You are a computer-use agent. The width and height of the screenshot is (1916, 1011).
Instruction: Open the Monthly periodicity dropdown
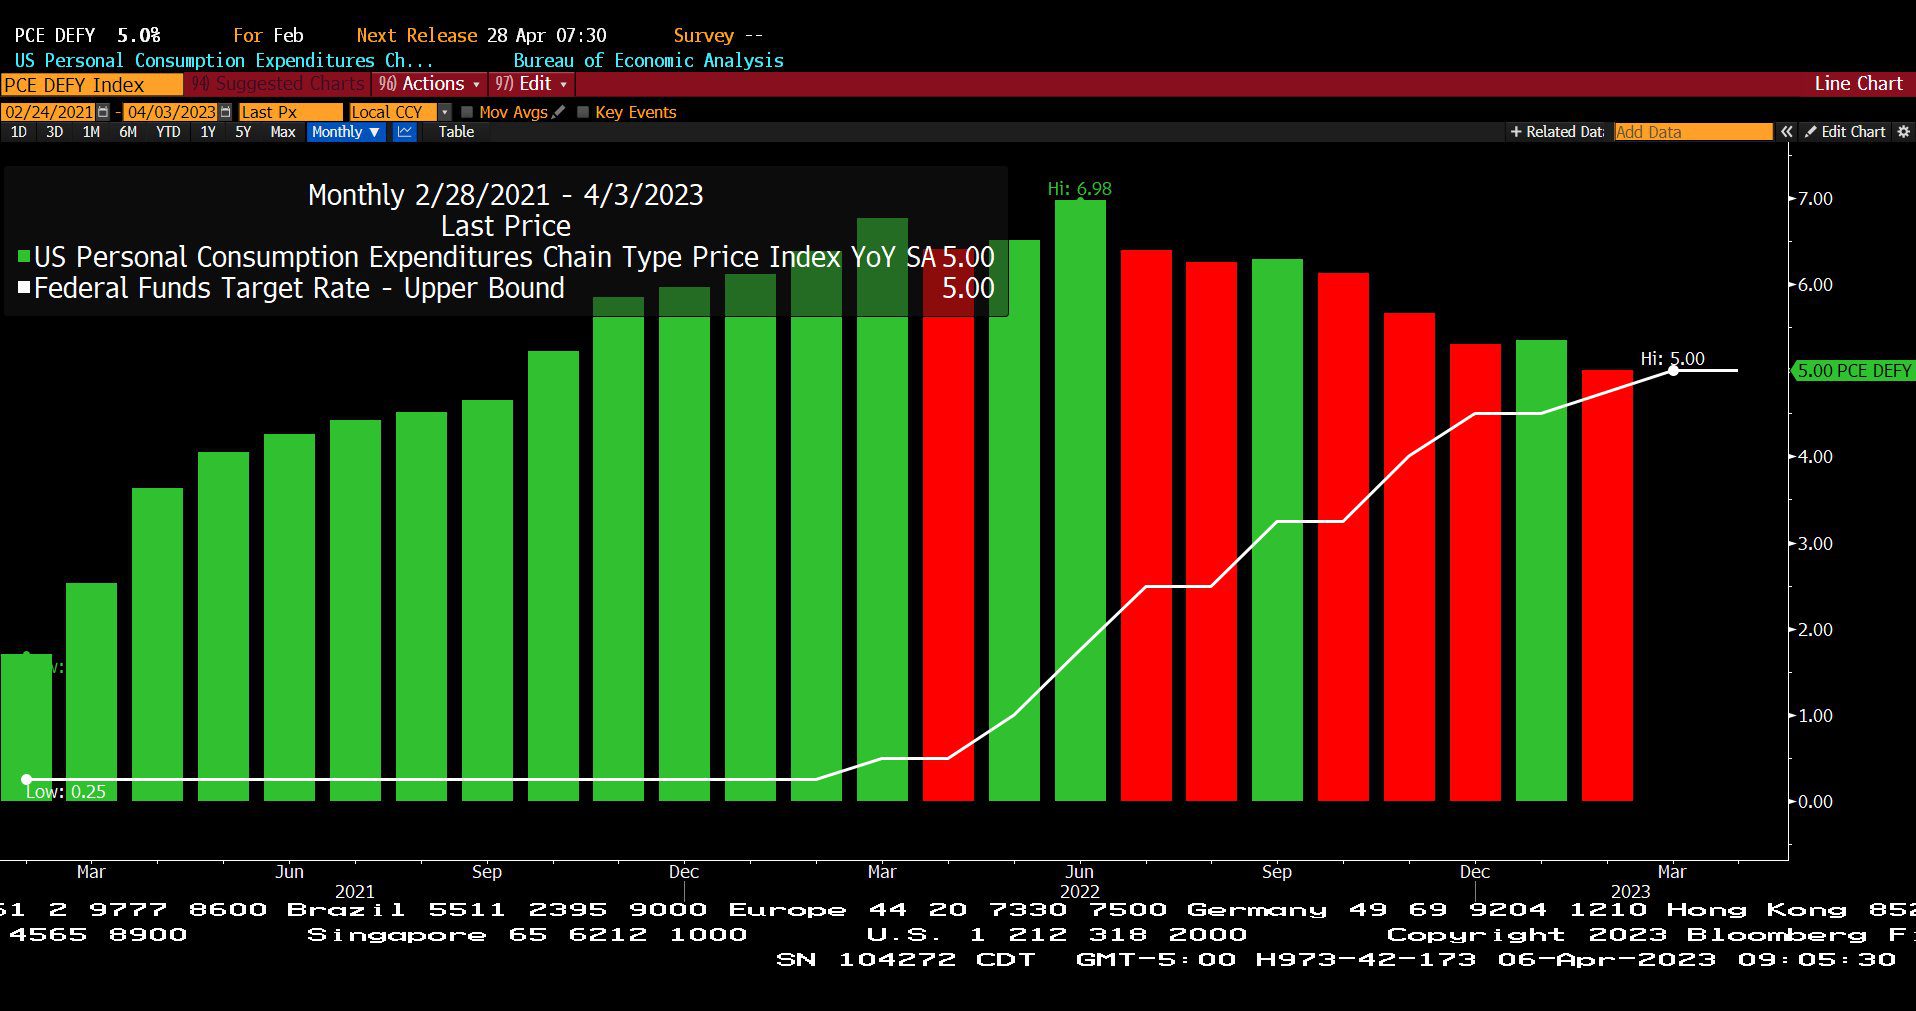[346, 132]
